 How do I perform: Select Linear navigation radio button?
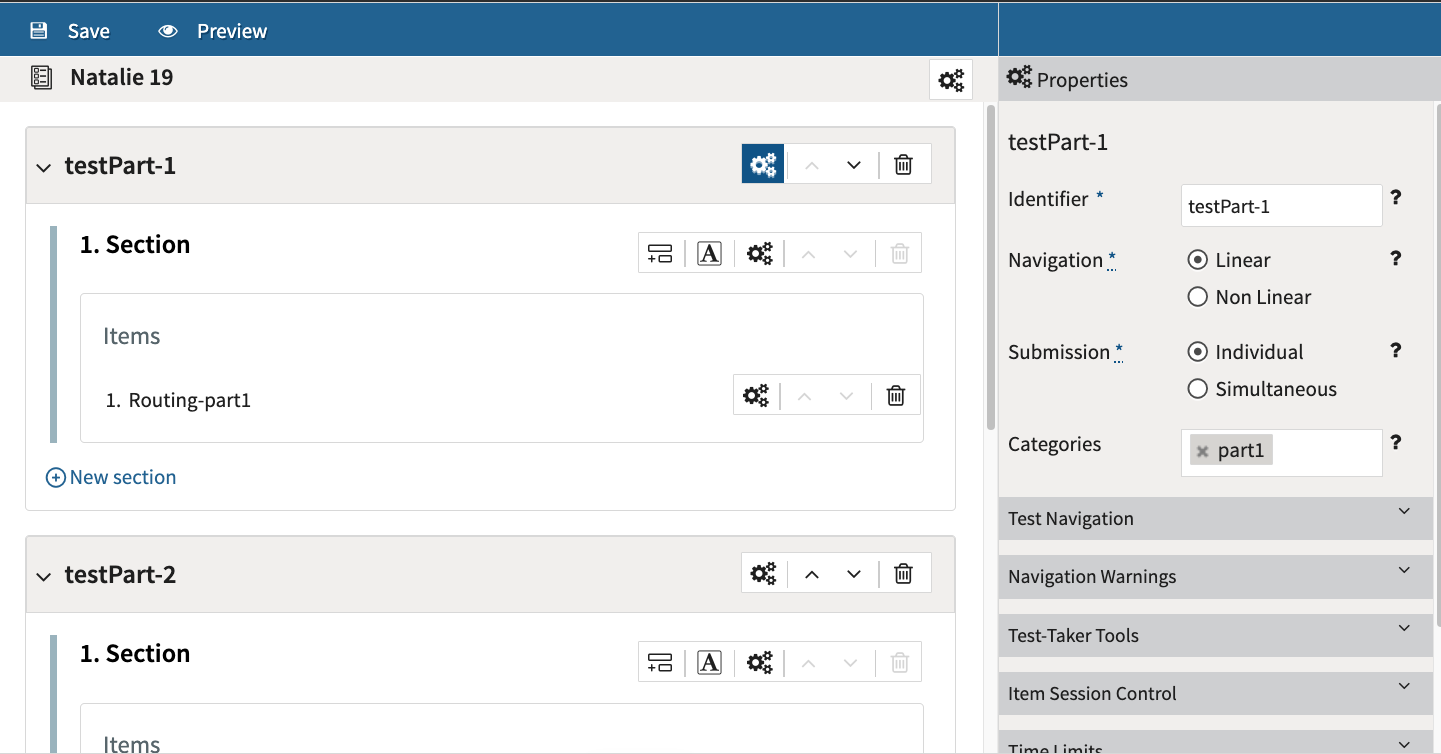click(1197, 260)
